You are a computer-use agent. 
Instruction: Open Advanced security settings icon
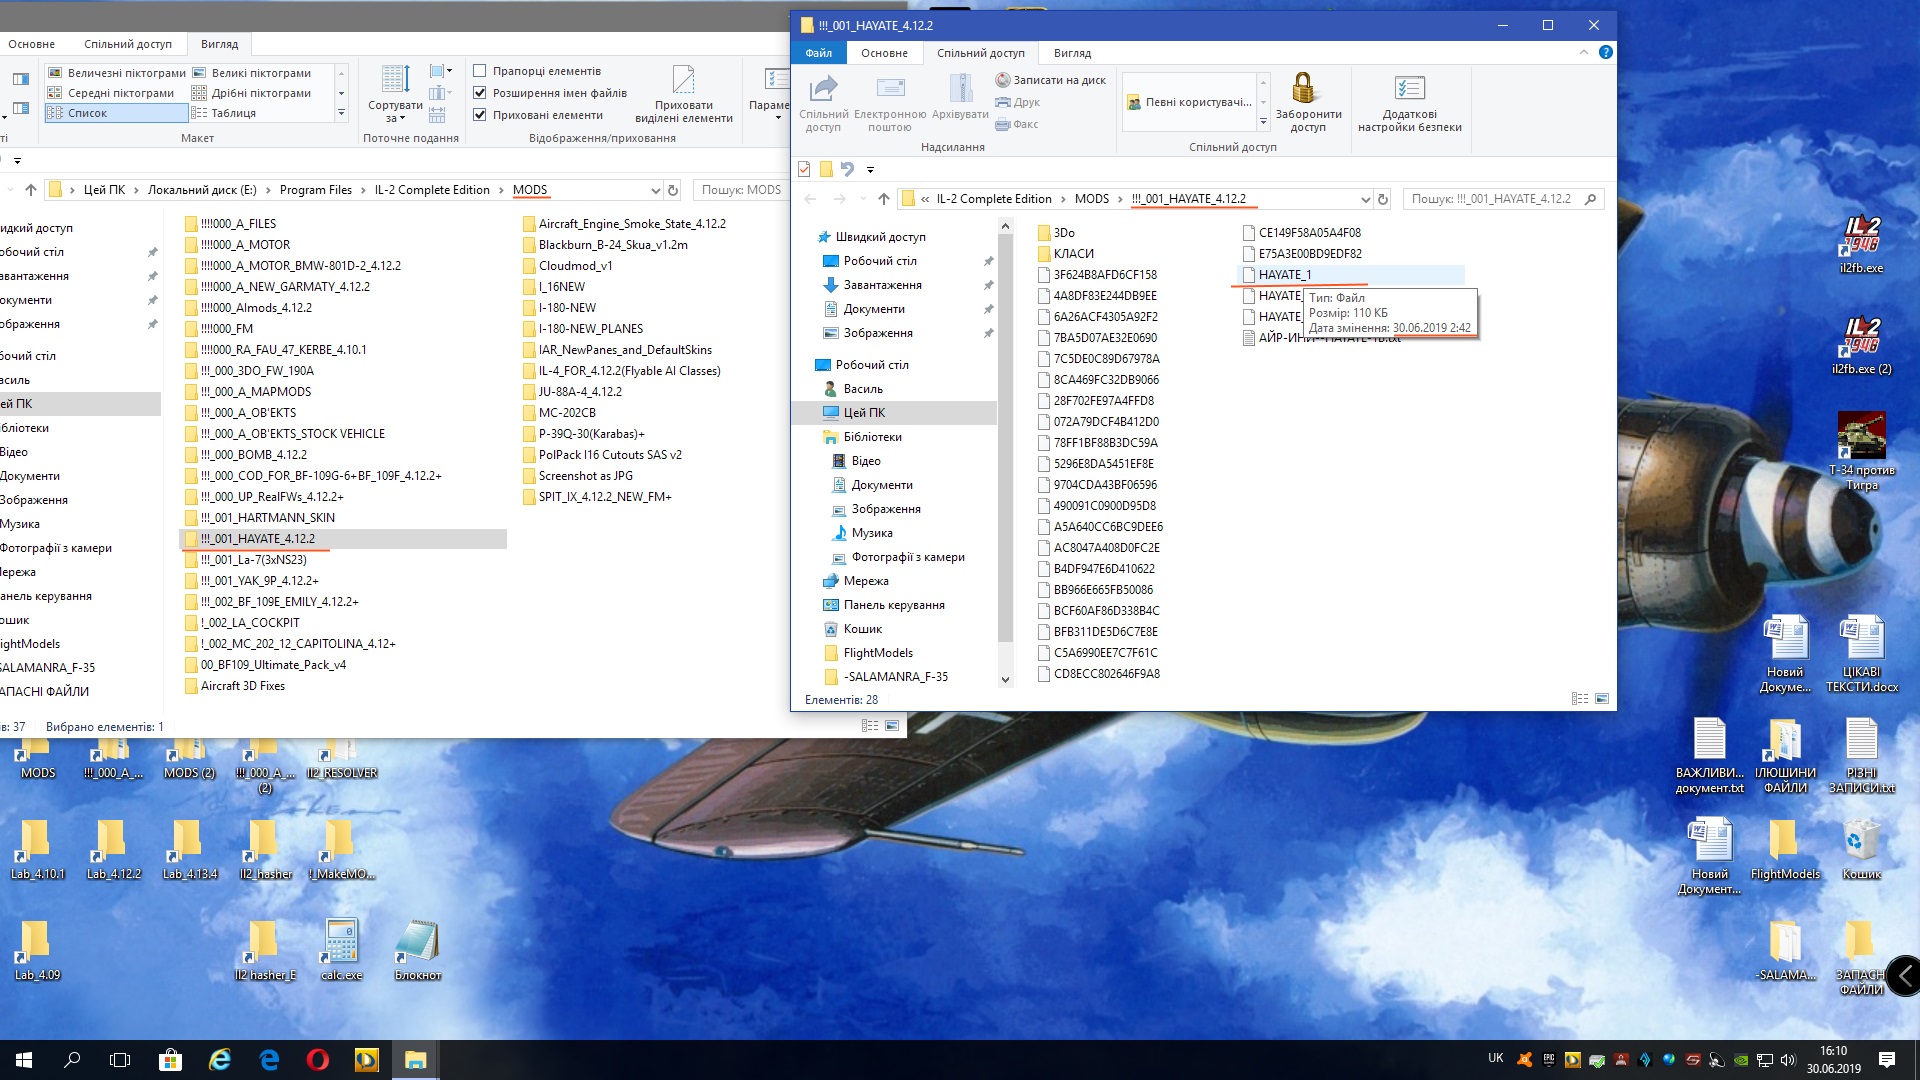click(1408, 89)
